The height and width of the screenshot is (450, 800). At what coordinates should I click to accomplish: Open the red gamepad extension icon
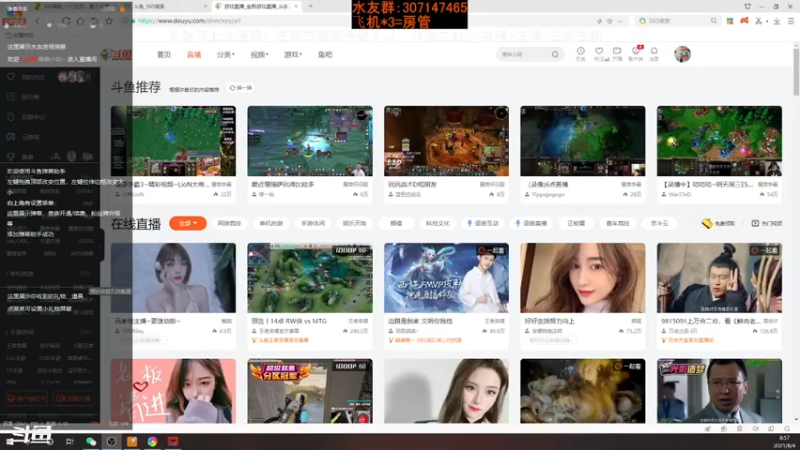click(x=744, y=21)
